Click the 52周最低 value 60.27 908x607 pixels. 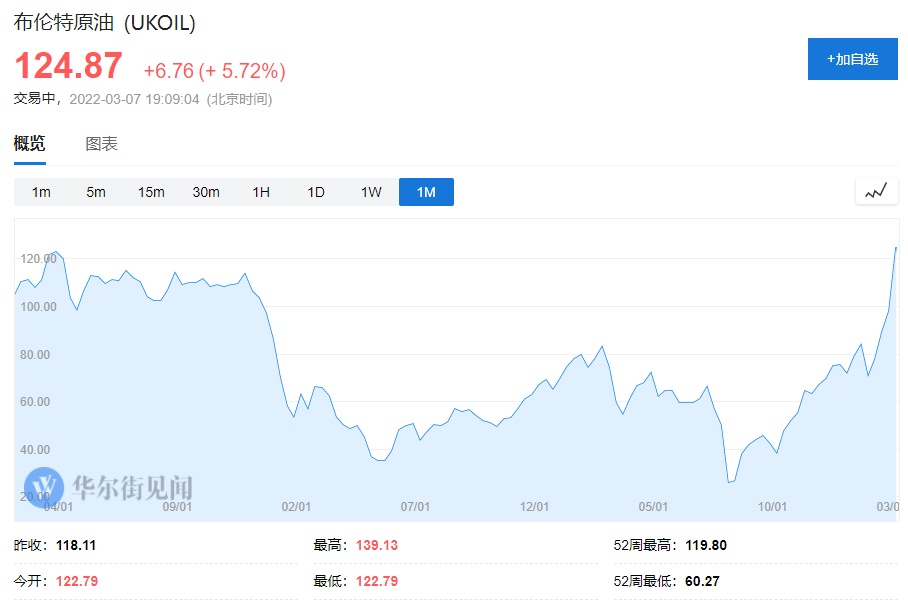(x=704, y=581)
